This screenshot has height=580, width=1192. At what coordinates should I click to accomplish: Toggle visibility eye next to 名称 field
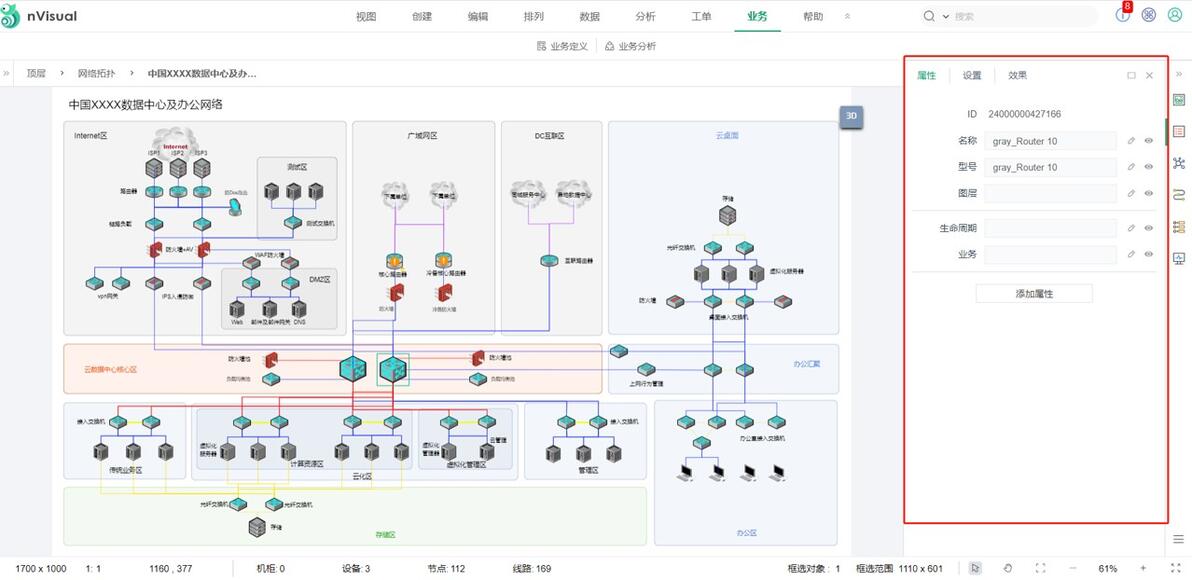click(x=1148, y=140)
